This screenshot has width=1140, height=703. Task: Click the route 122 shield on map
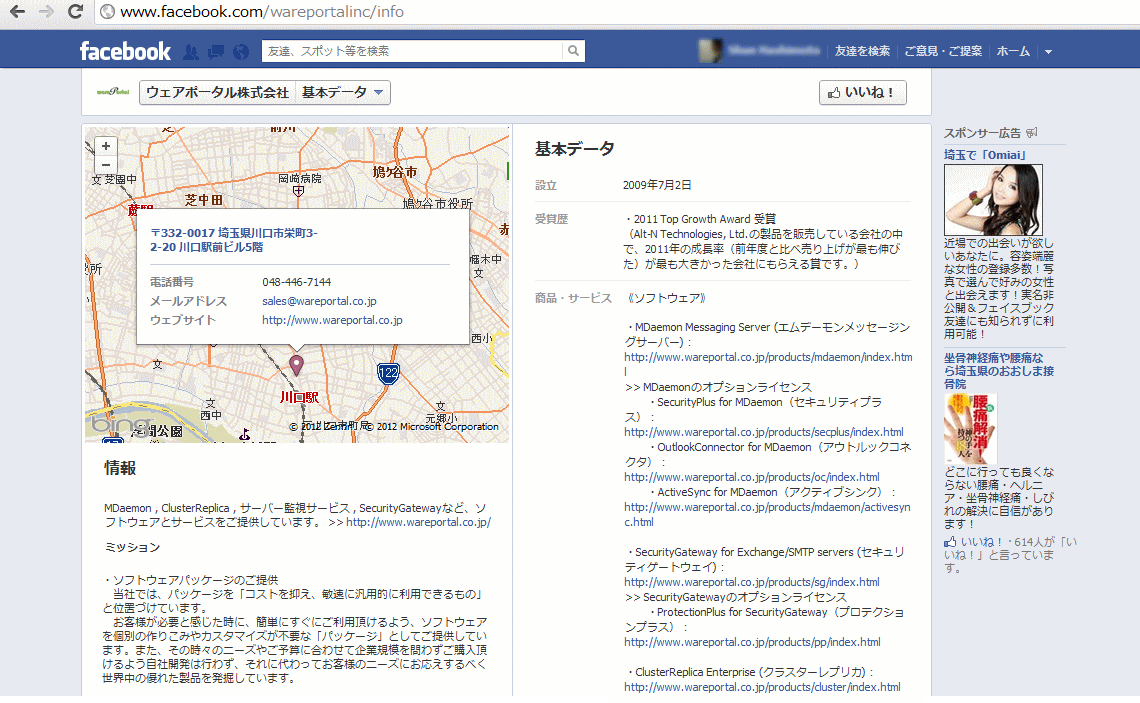point(388,374)
